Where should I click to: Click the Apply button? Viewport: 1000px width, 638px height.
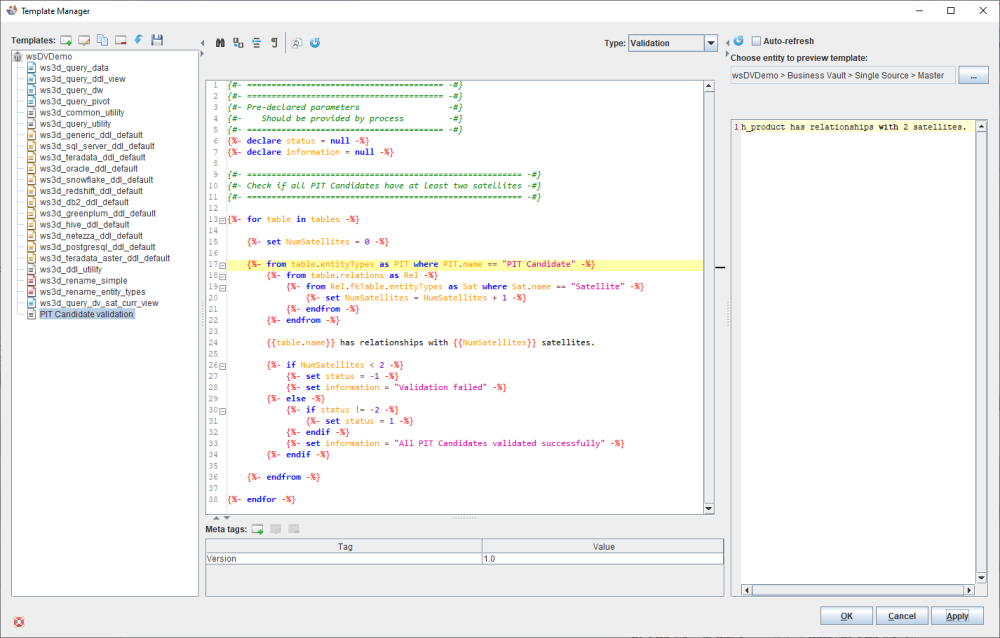click(x=957, y=616)
